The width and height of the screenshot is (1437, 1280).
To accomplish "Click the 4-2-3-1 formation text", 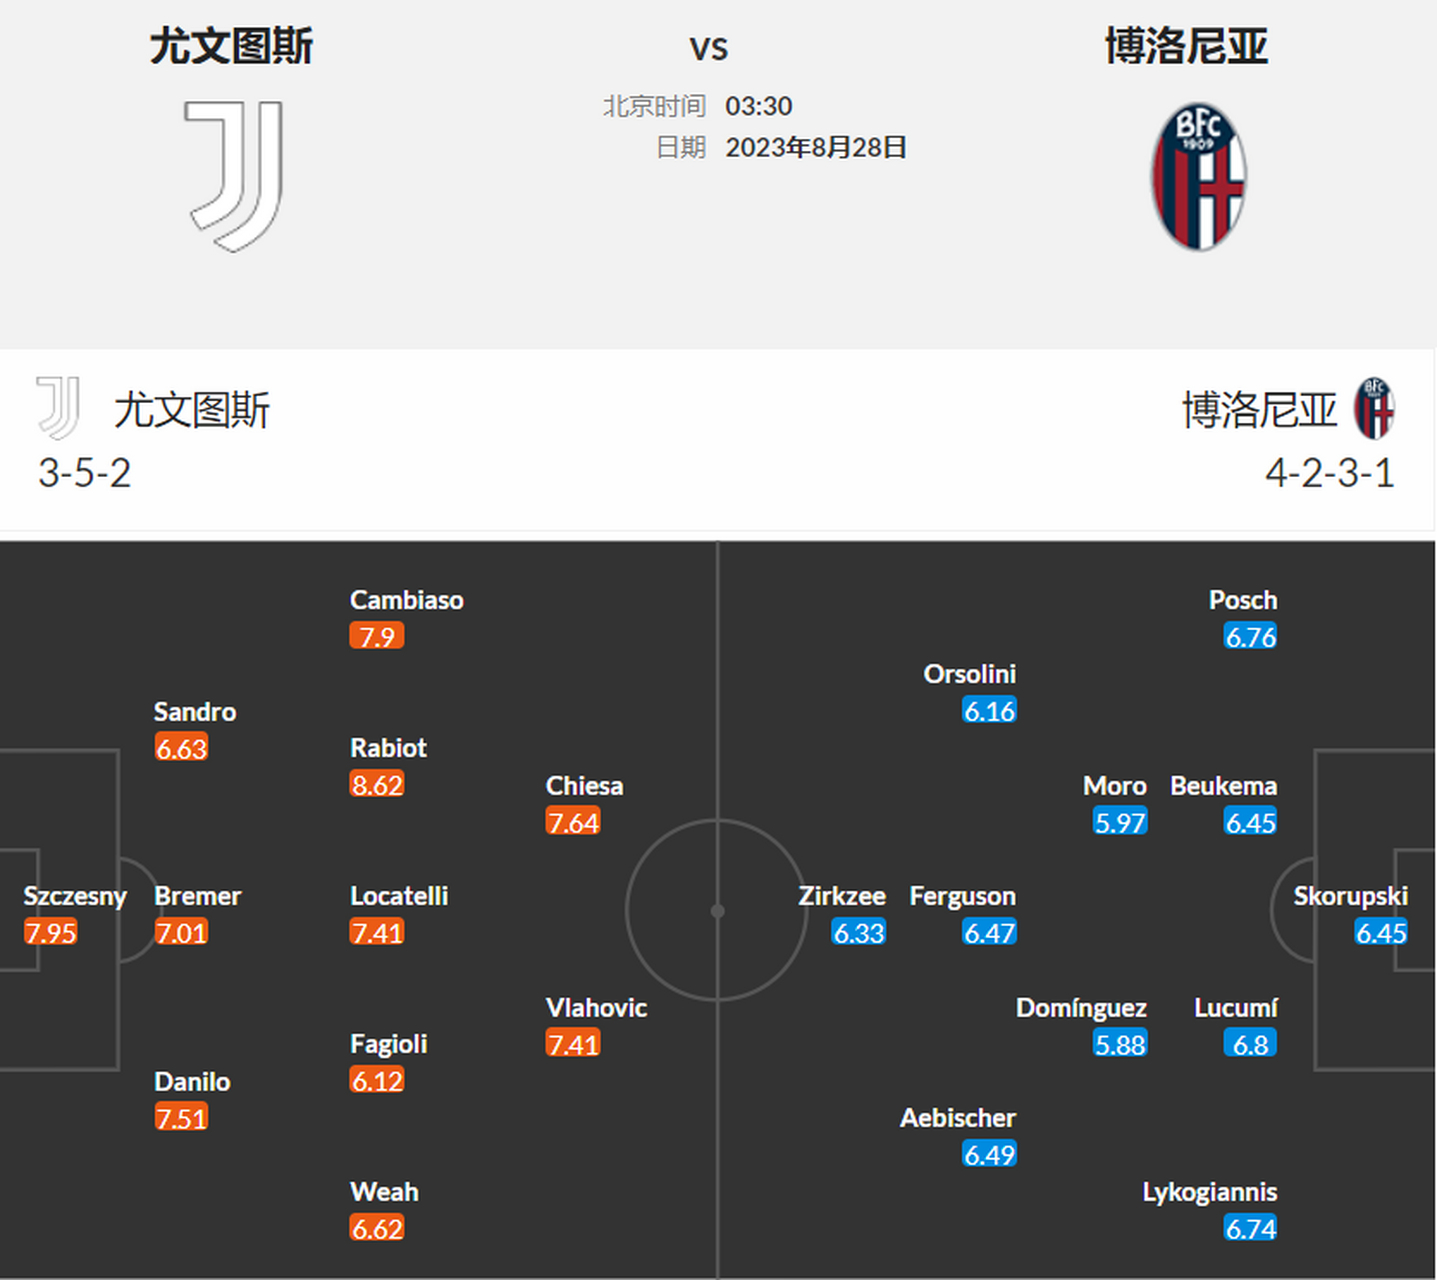I will pos(1329,473).
